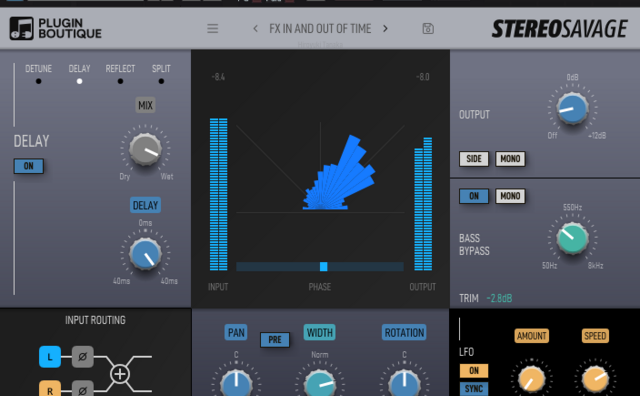
Task: Open the hamburger menu icon
Action: coord(212,29)
